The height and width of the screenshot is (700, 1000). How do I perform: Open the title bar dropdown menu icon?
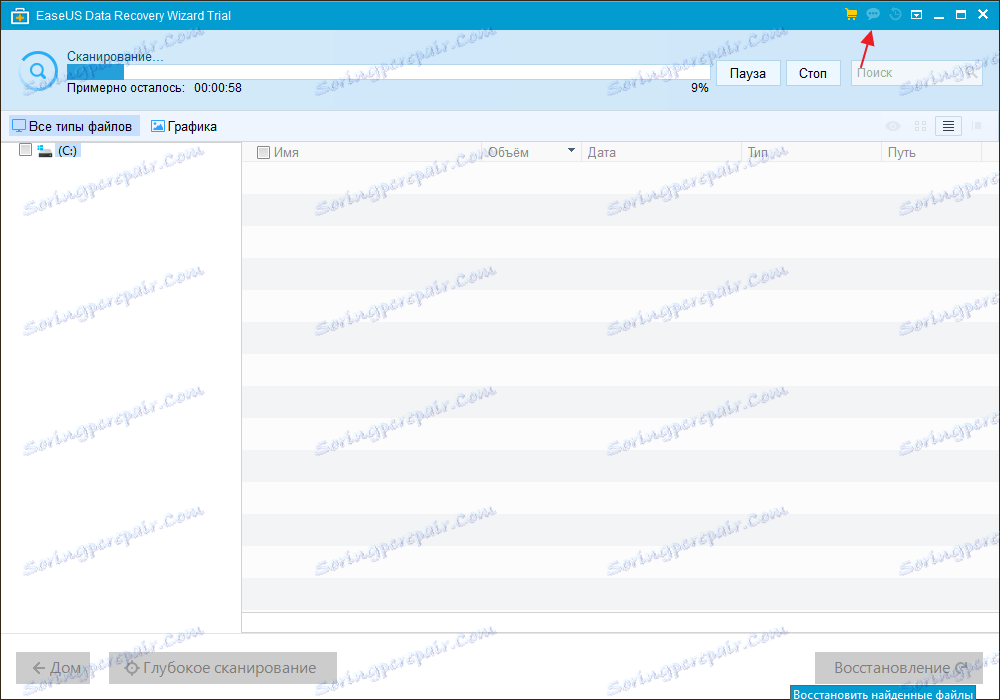[x=916, y=15]
